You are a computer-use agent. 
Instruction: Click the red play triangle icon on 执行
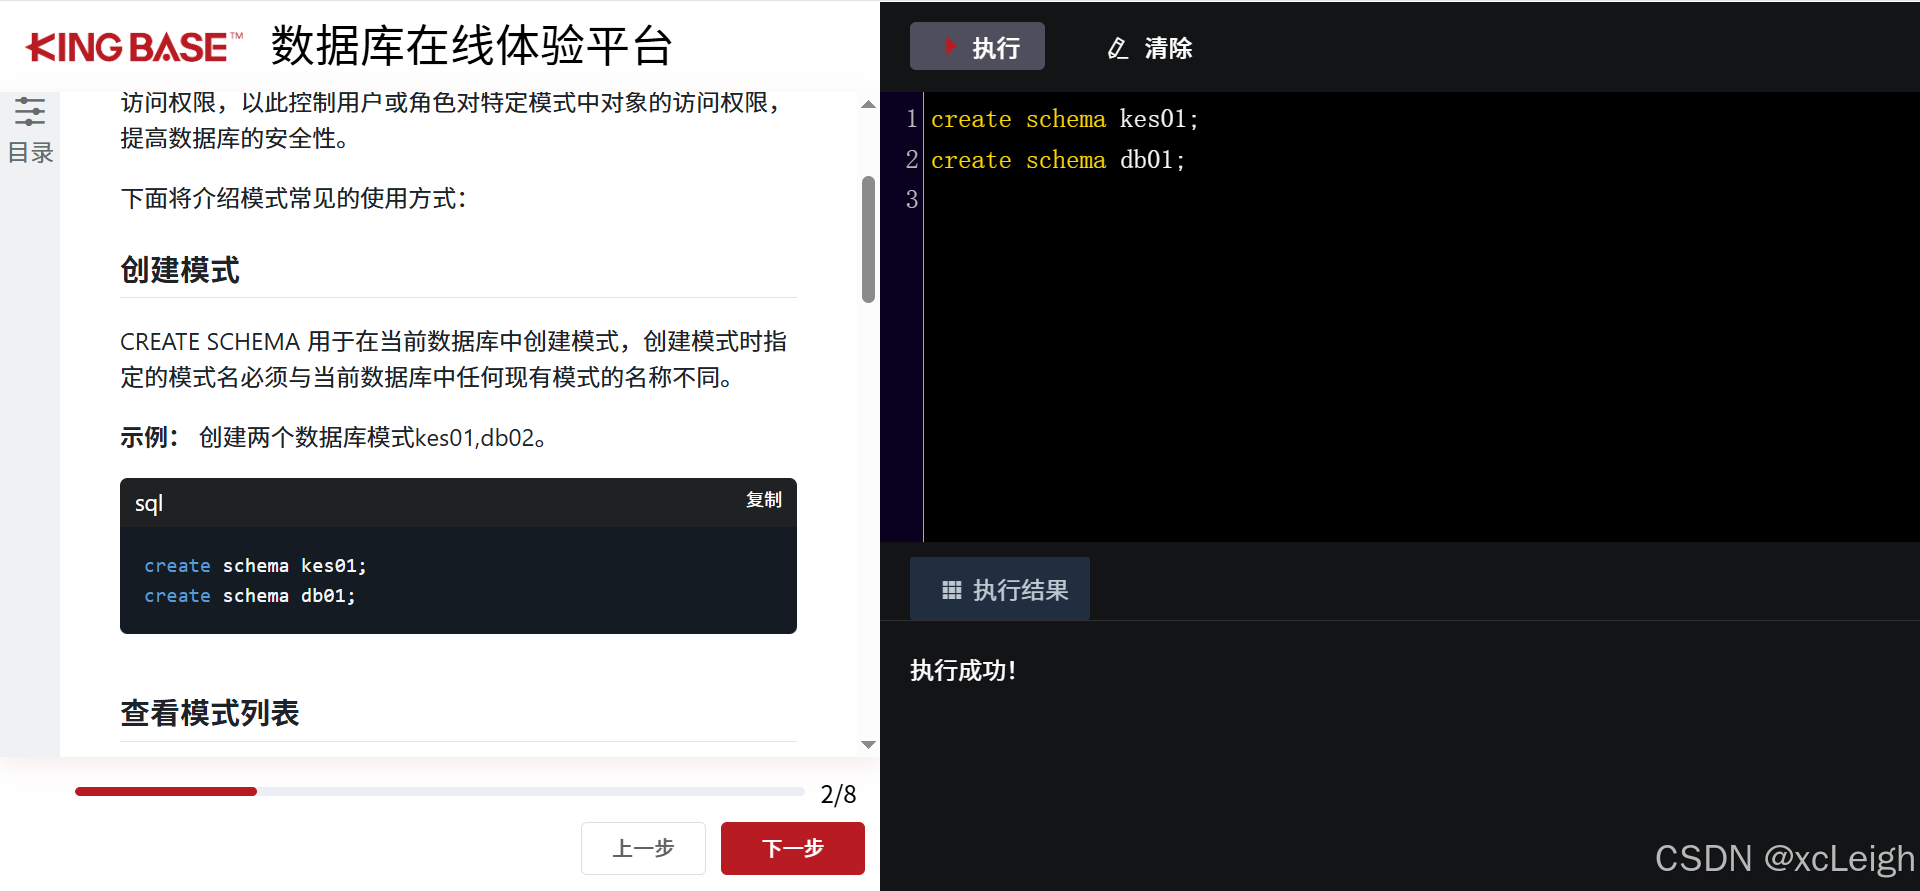tap(950, 46)
